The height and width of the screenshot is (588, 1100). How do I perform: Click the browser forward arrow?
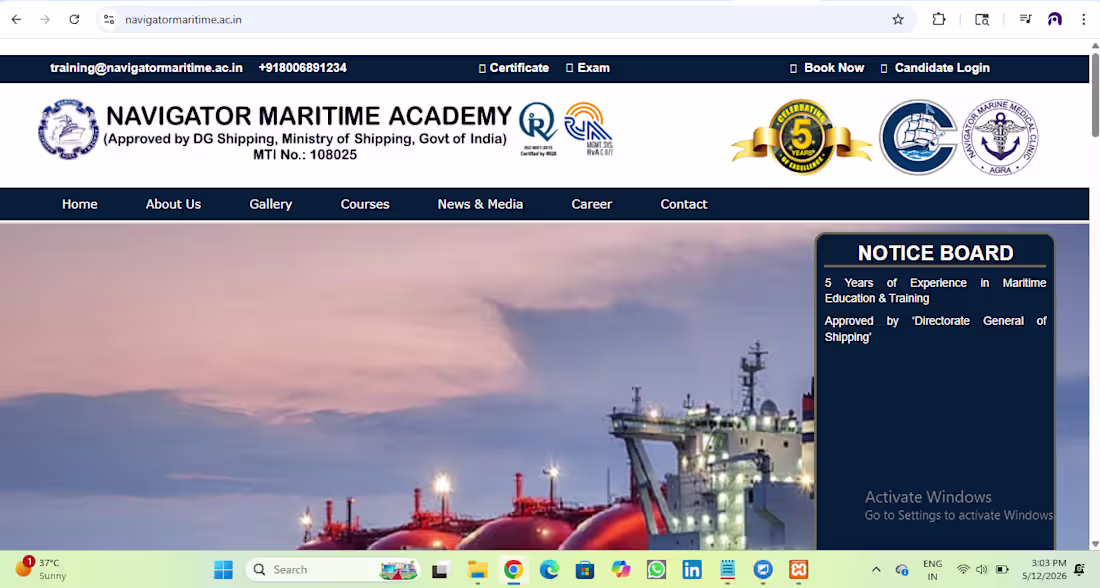(x=45, y=20)
